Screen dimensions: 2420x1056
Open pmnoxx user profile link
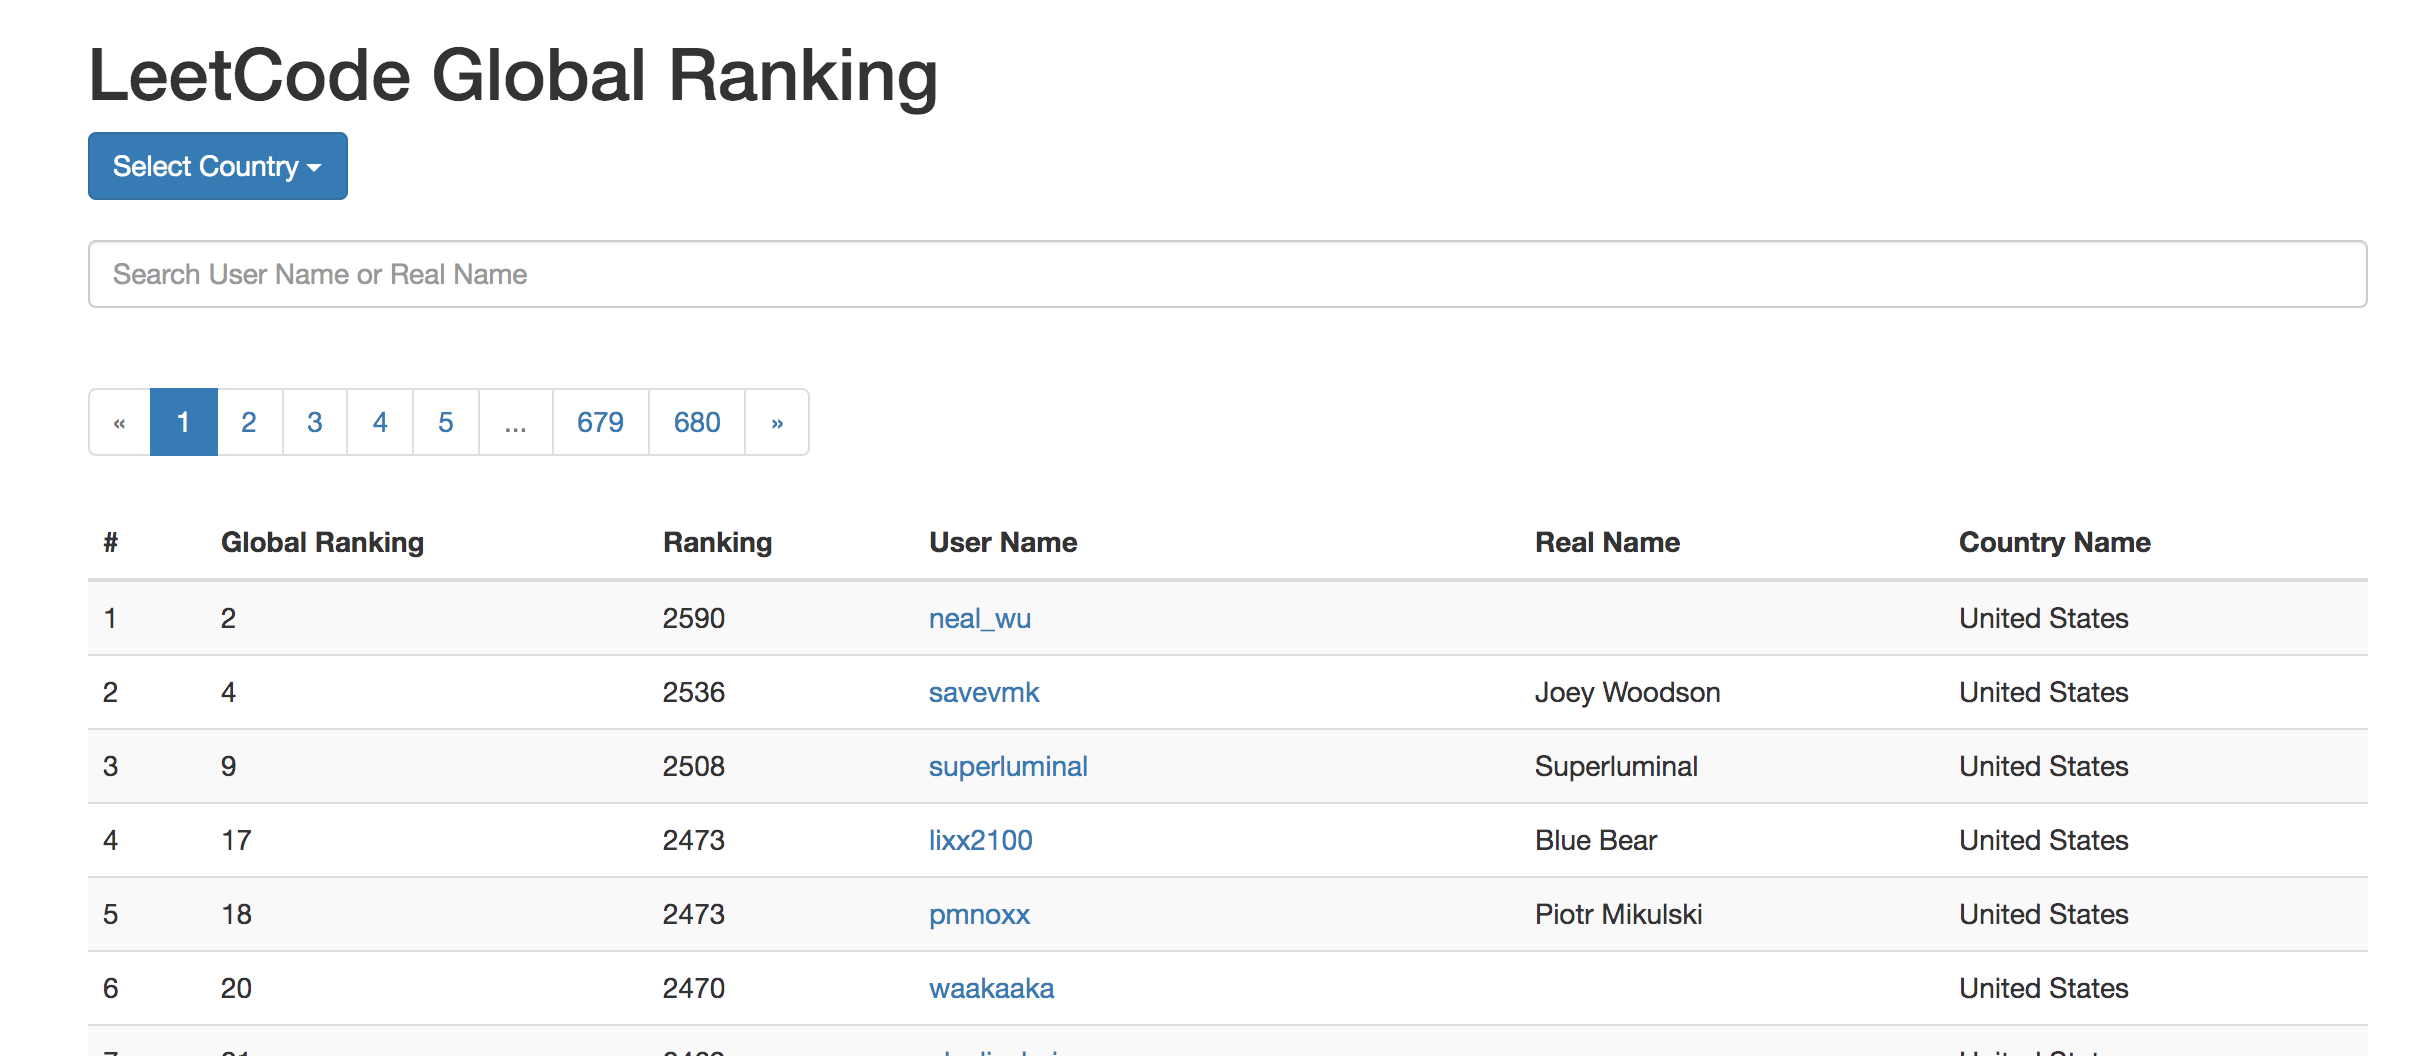tap(979, 914)
